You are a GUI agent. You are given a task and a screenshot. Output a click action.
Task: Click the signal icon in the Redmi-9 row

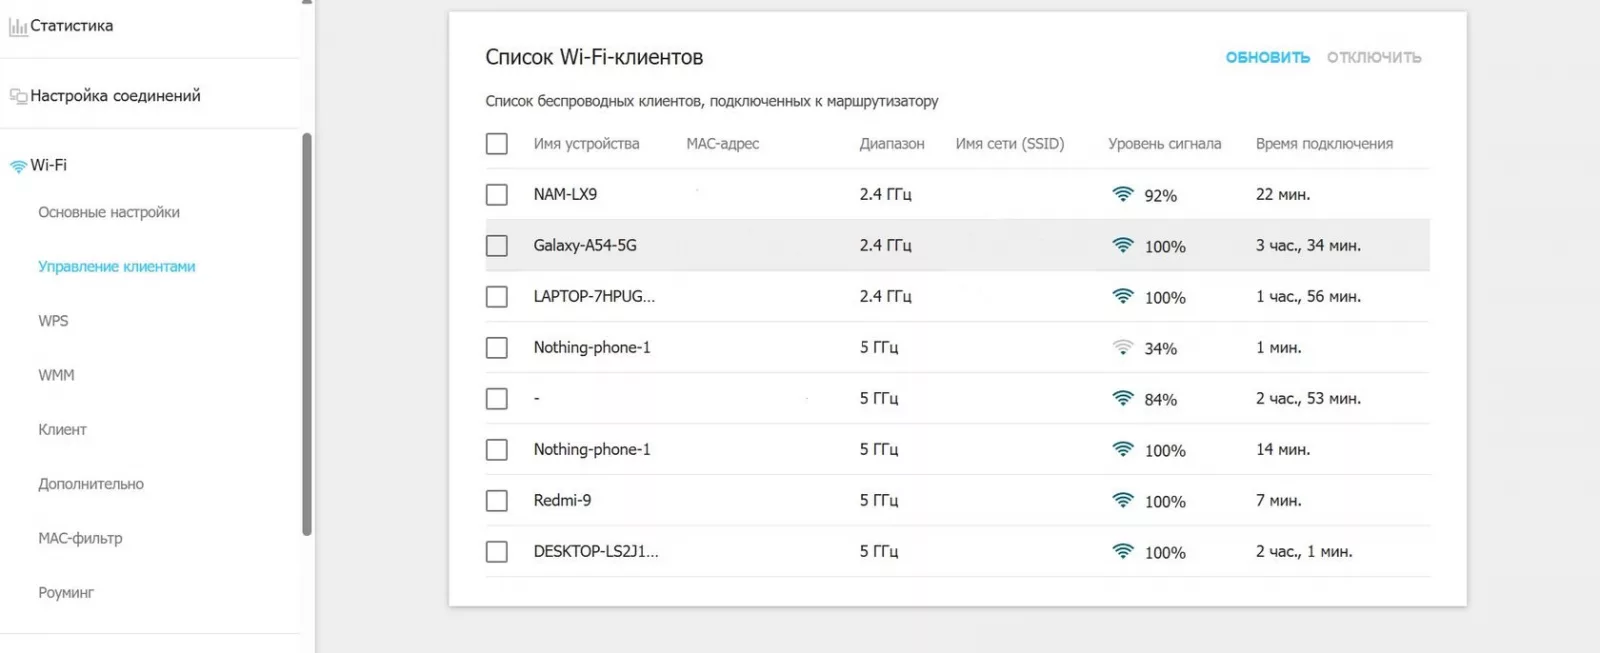pyautogui.click(x=1123, y=500)
